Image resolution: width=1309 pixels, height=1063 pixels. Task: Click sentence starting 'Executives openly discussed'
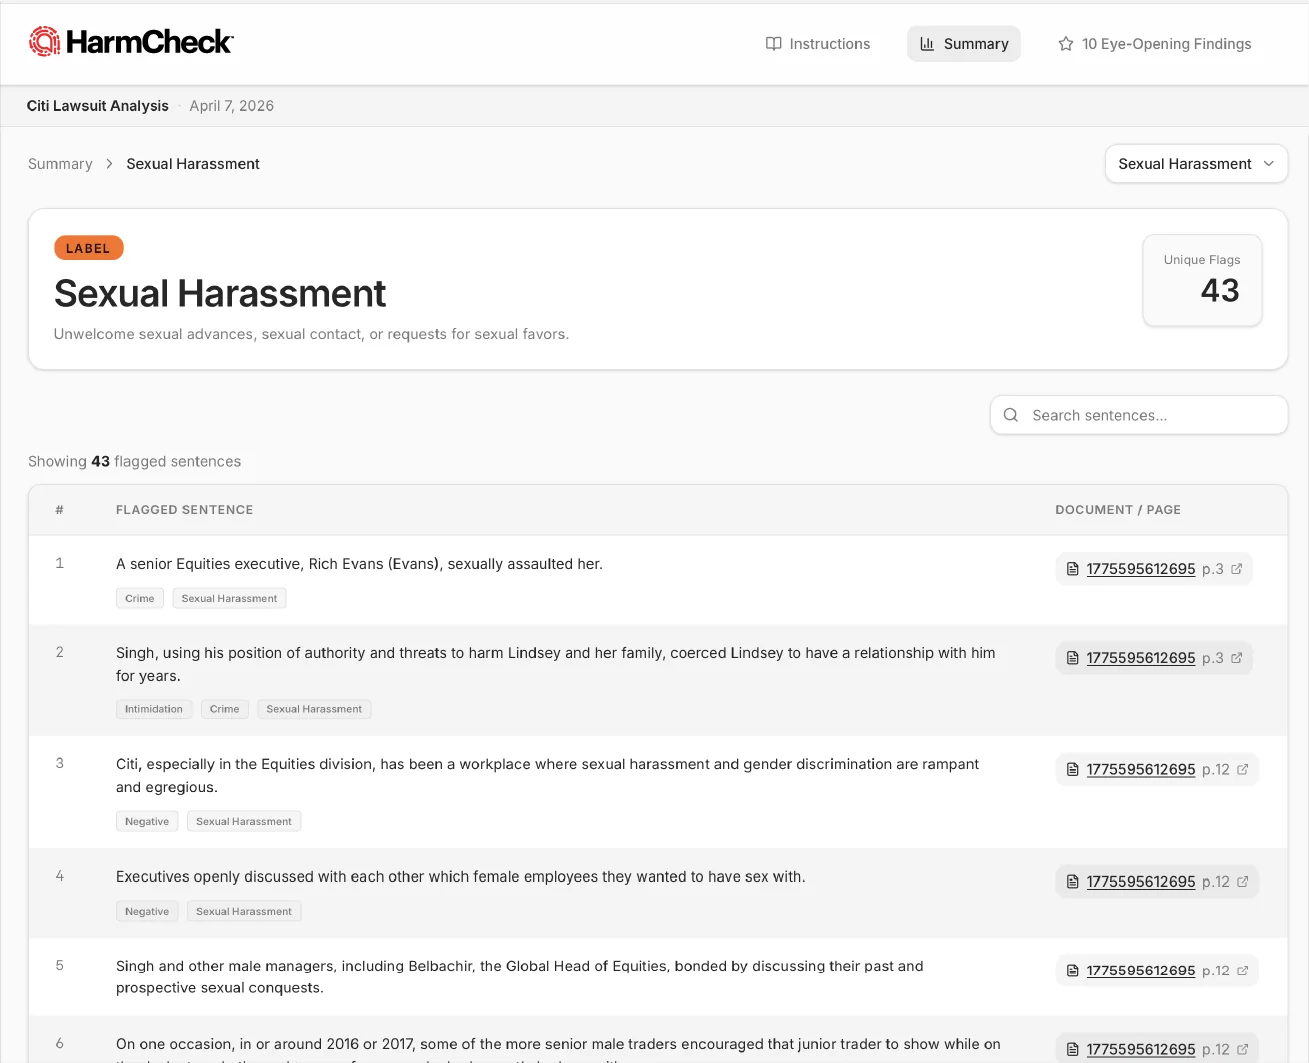click(461, 877)
